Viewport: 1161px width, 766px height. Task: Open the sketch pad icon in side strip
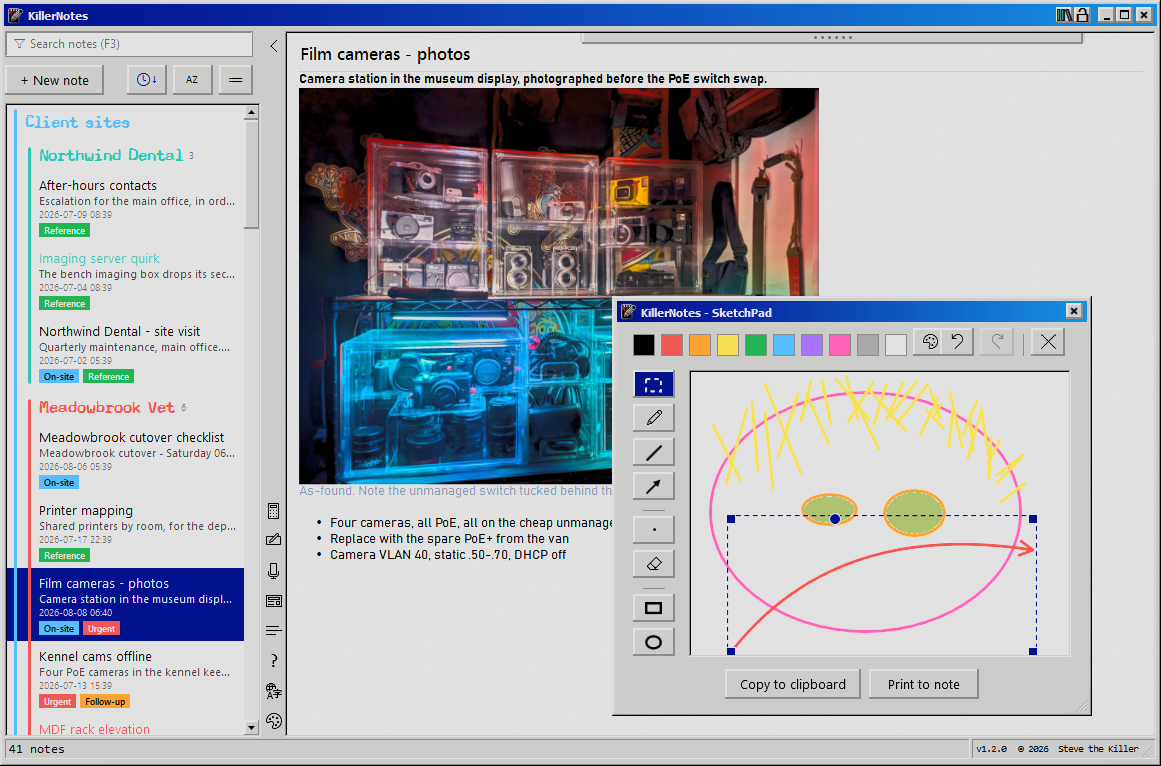point(273,540)
